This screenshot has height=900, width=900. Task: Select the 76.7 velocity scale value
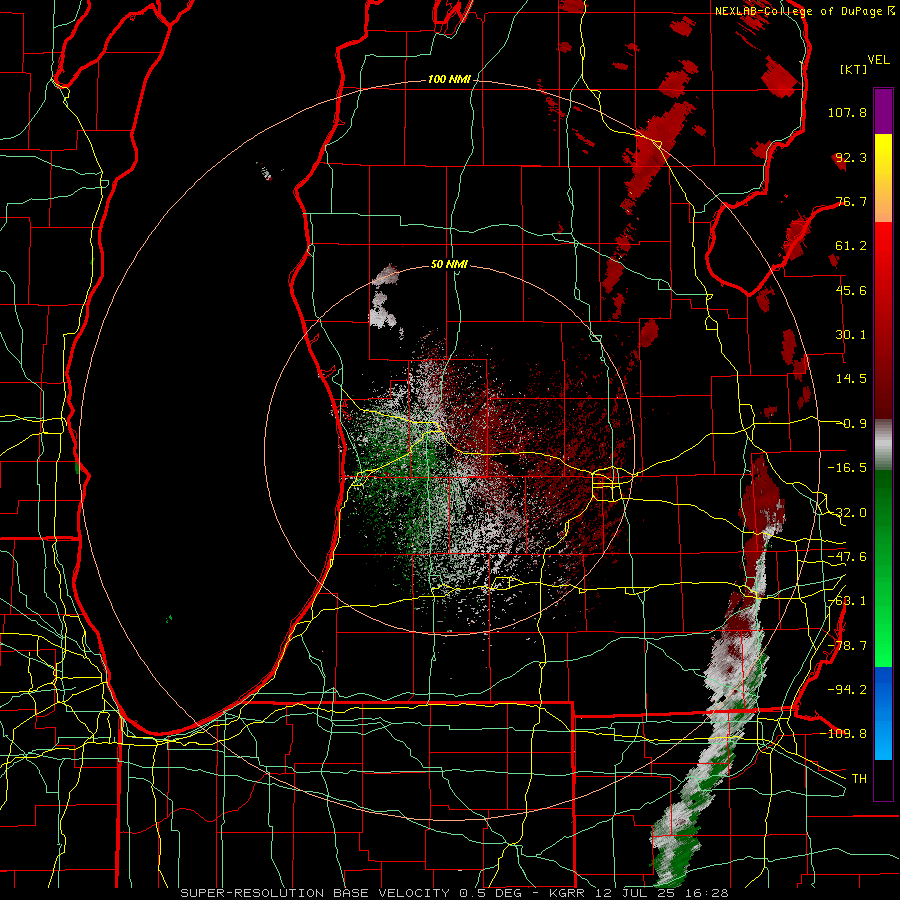click(x=851, y=201)
